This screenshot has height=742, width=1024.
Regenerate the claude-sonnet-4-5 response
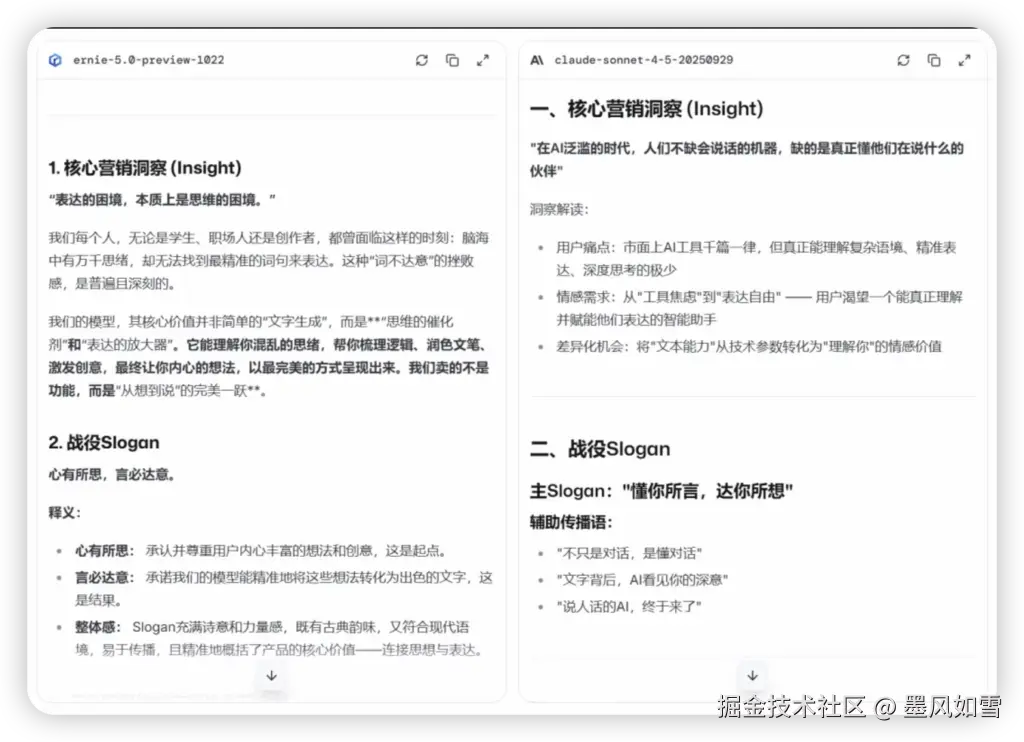tap(903, 60)
